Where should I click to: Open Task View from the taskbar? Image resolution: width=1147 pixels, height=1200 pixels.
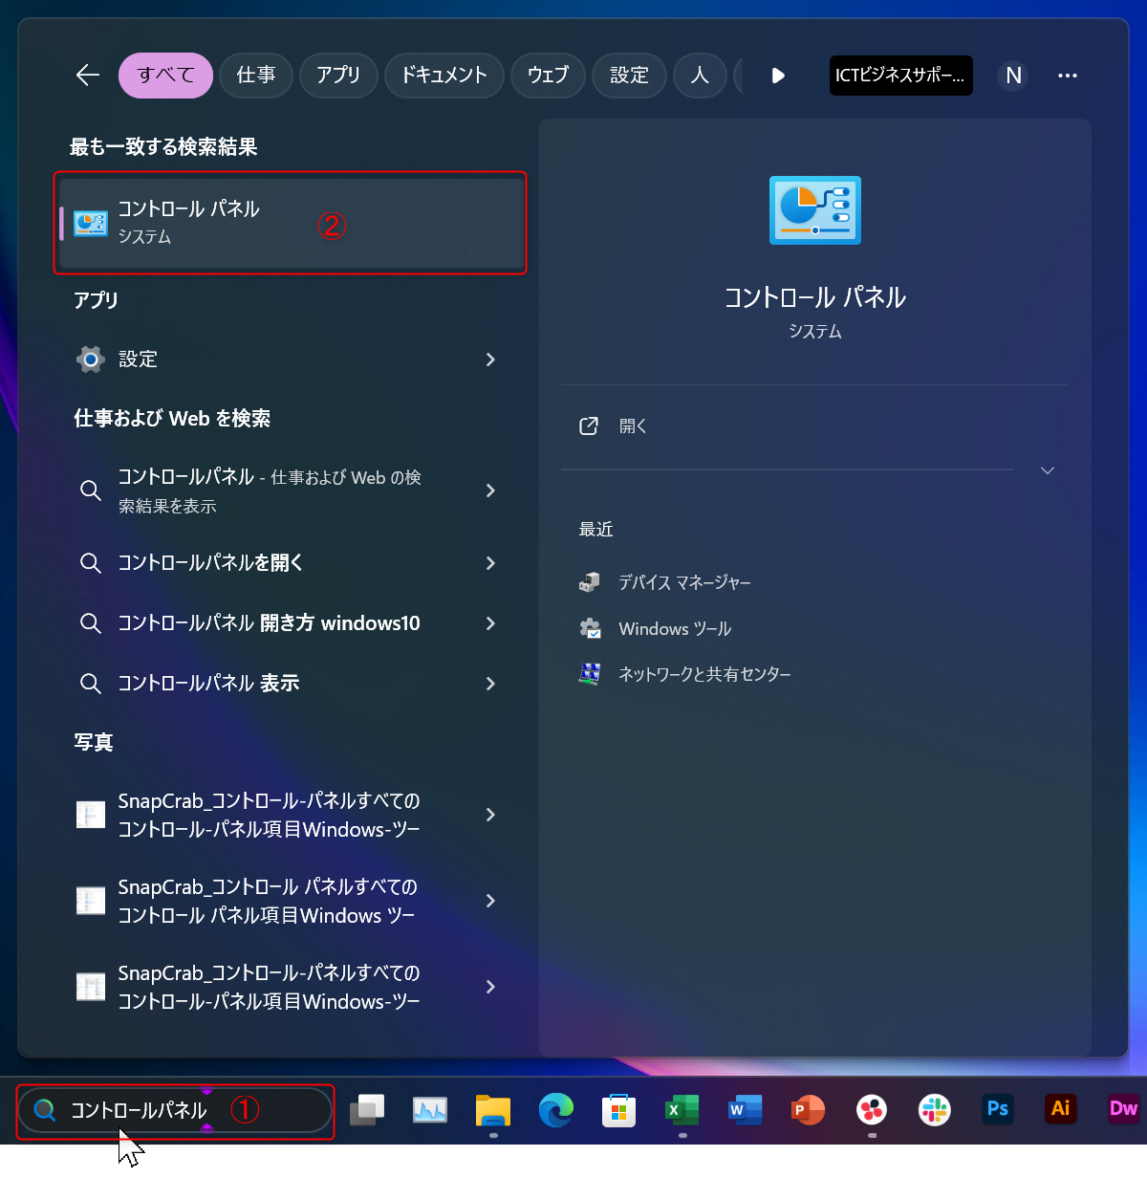coord(367,1109)
